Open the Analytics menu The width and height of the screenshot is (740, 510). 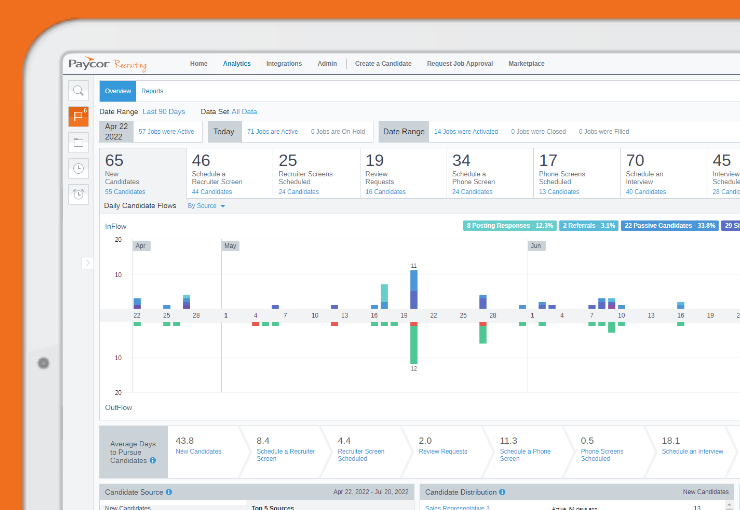(x=236, y=64)
